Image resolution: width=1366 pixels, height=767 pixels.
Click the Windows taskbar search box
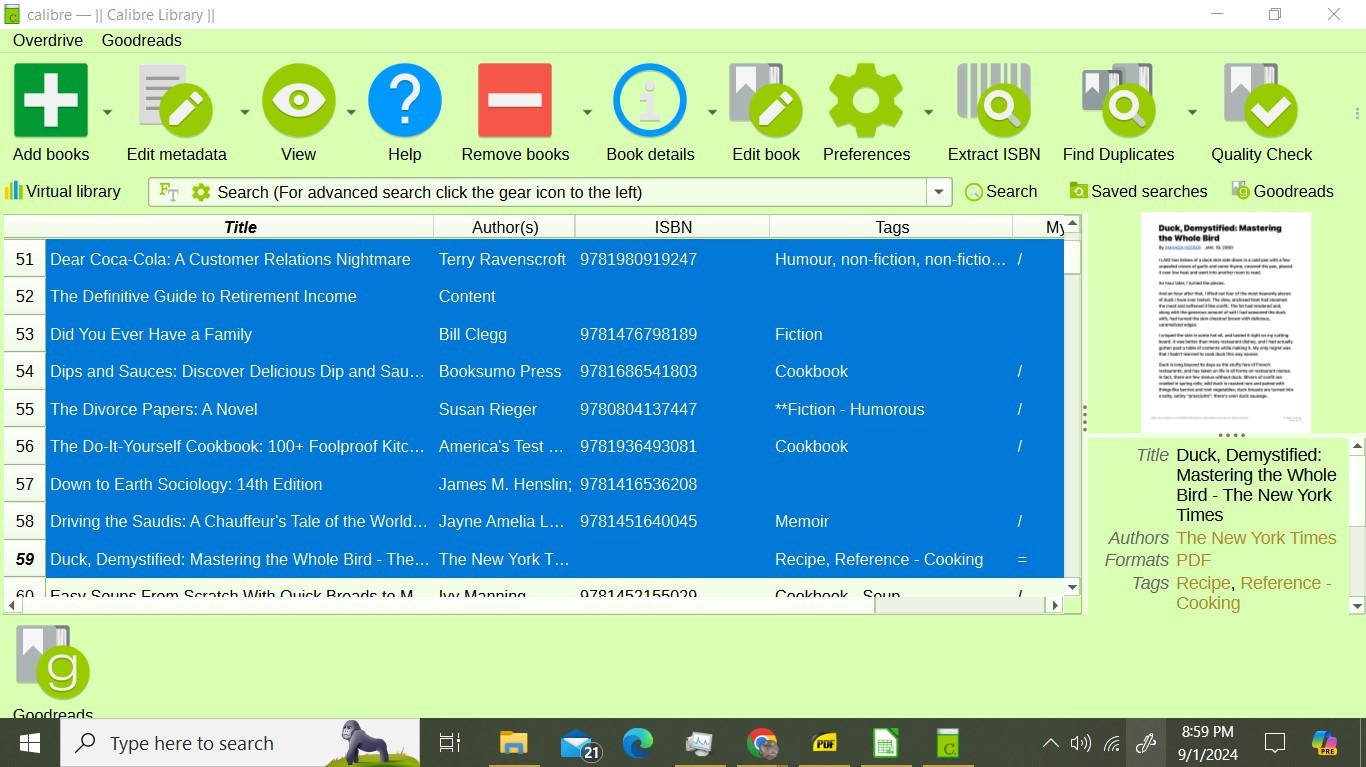[x=240, y=743]
